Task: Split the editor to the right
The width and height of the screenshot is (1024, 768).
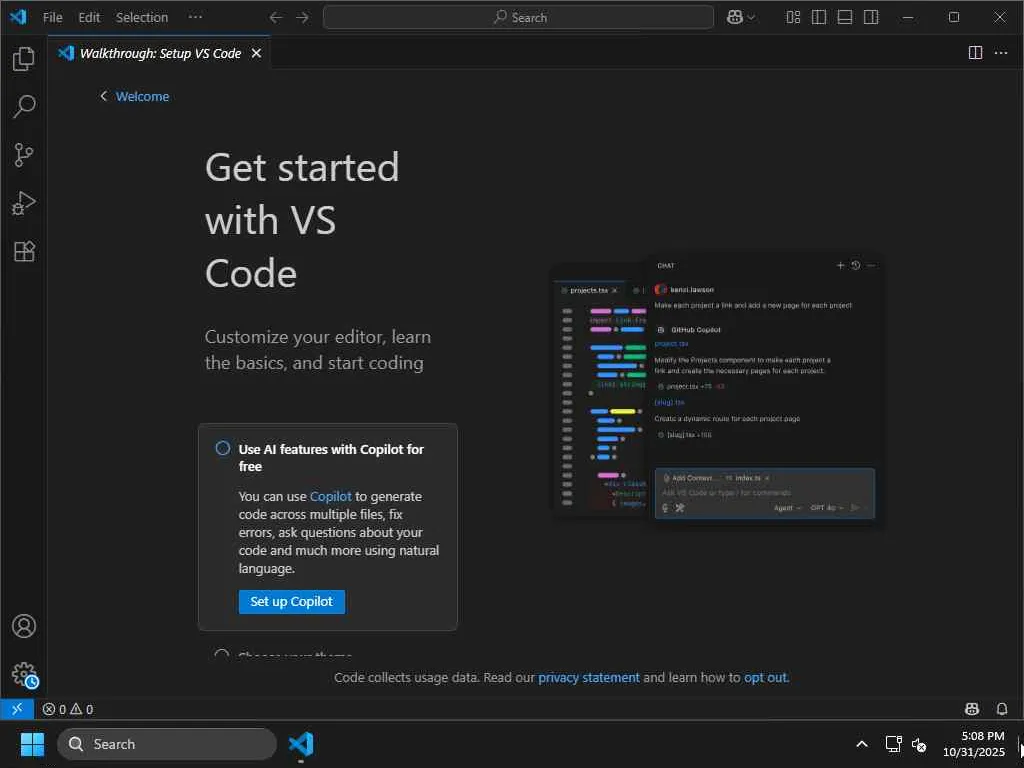Action: (x=975, y=53)
